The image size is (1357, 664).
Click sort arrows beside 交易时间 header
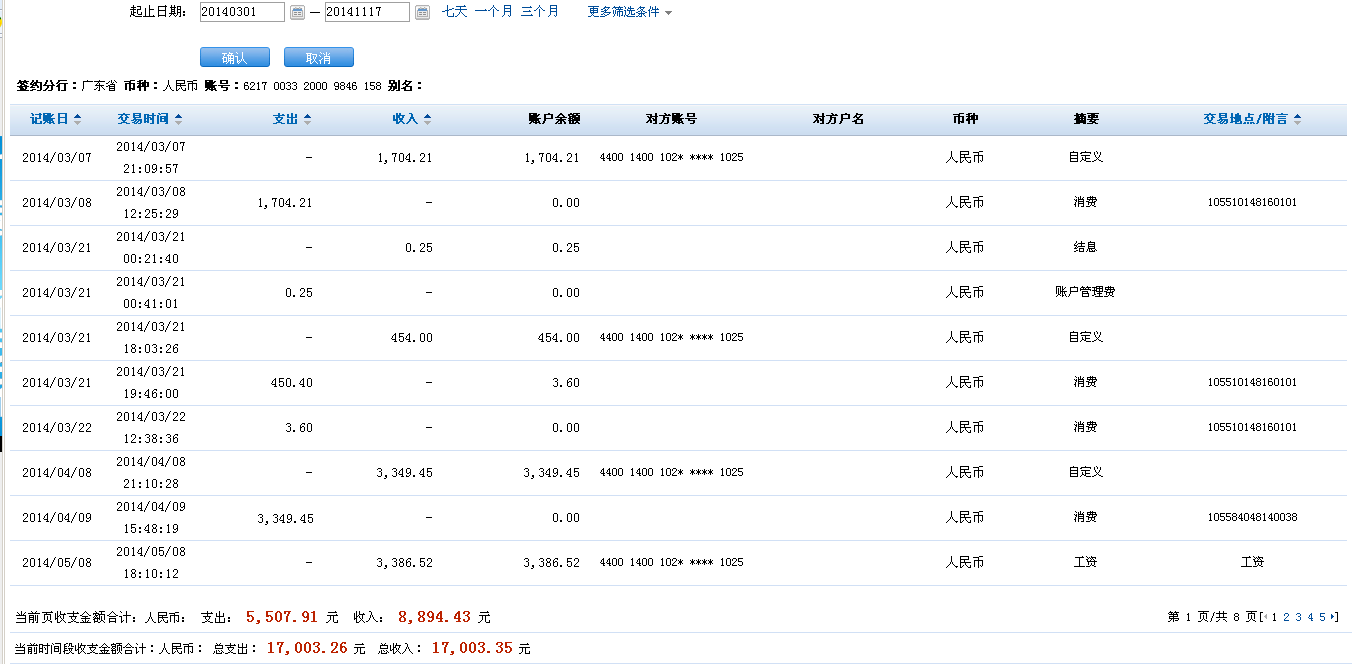tap(178, 119)
